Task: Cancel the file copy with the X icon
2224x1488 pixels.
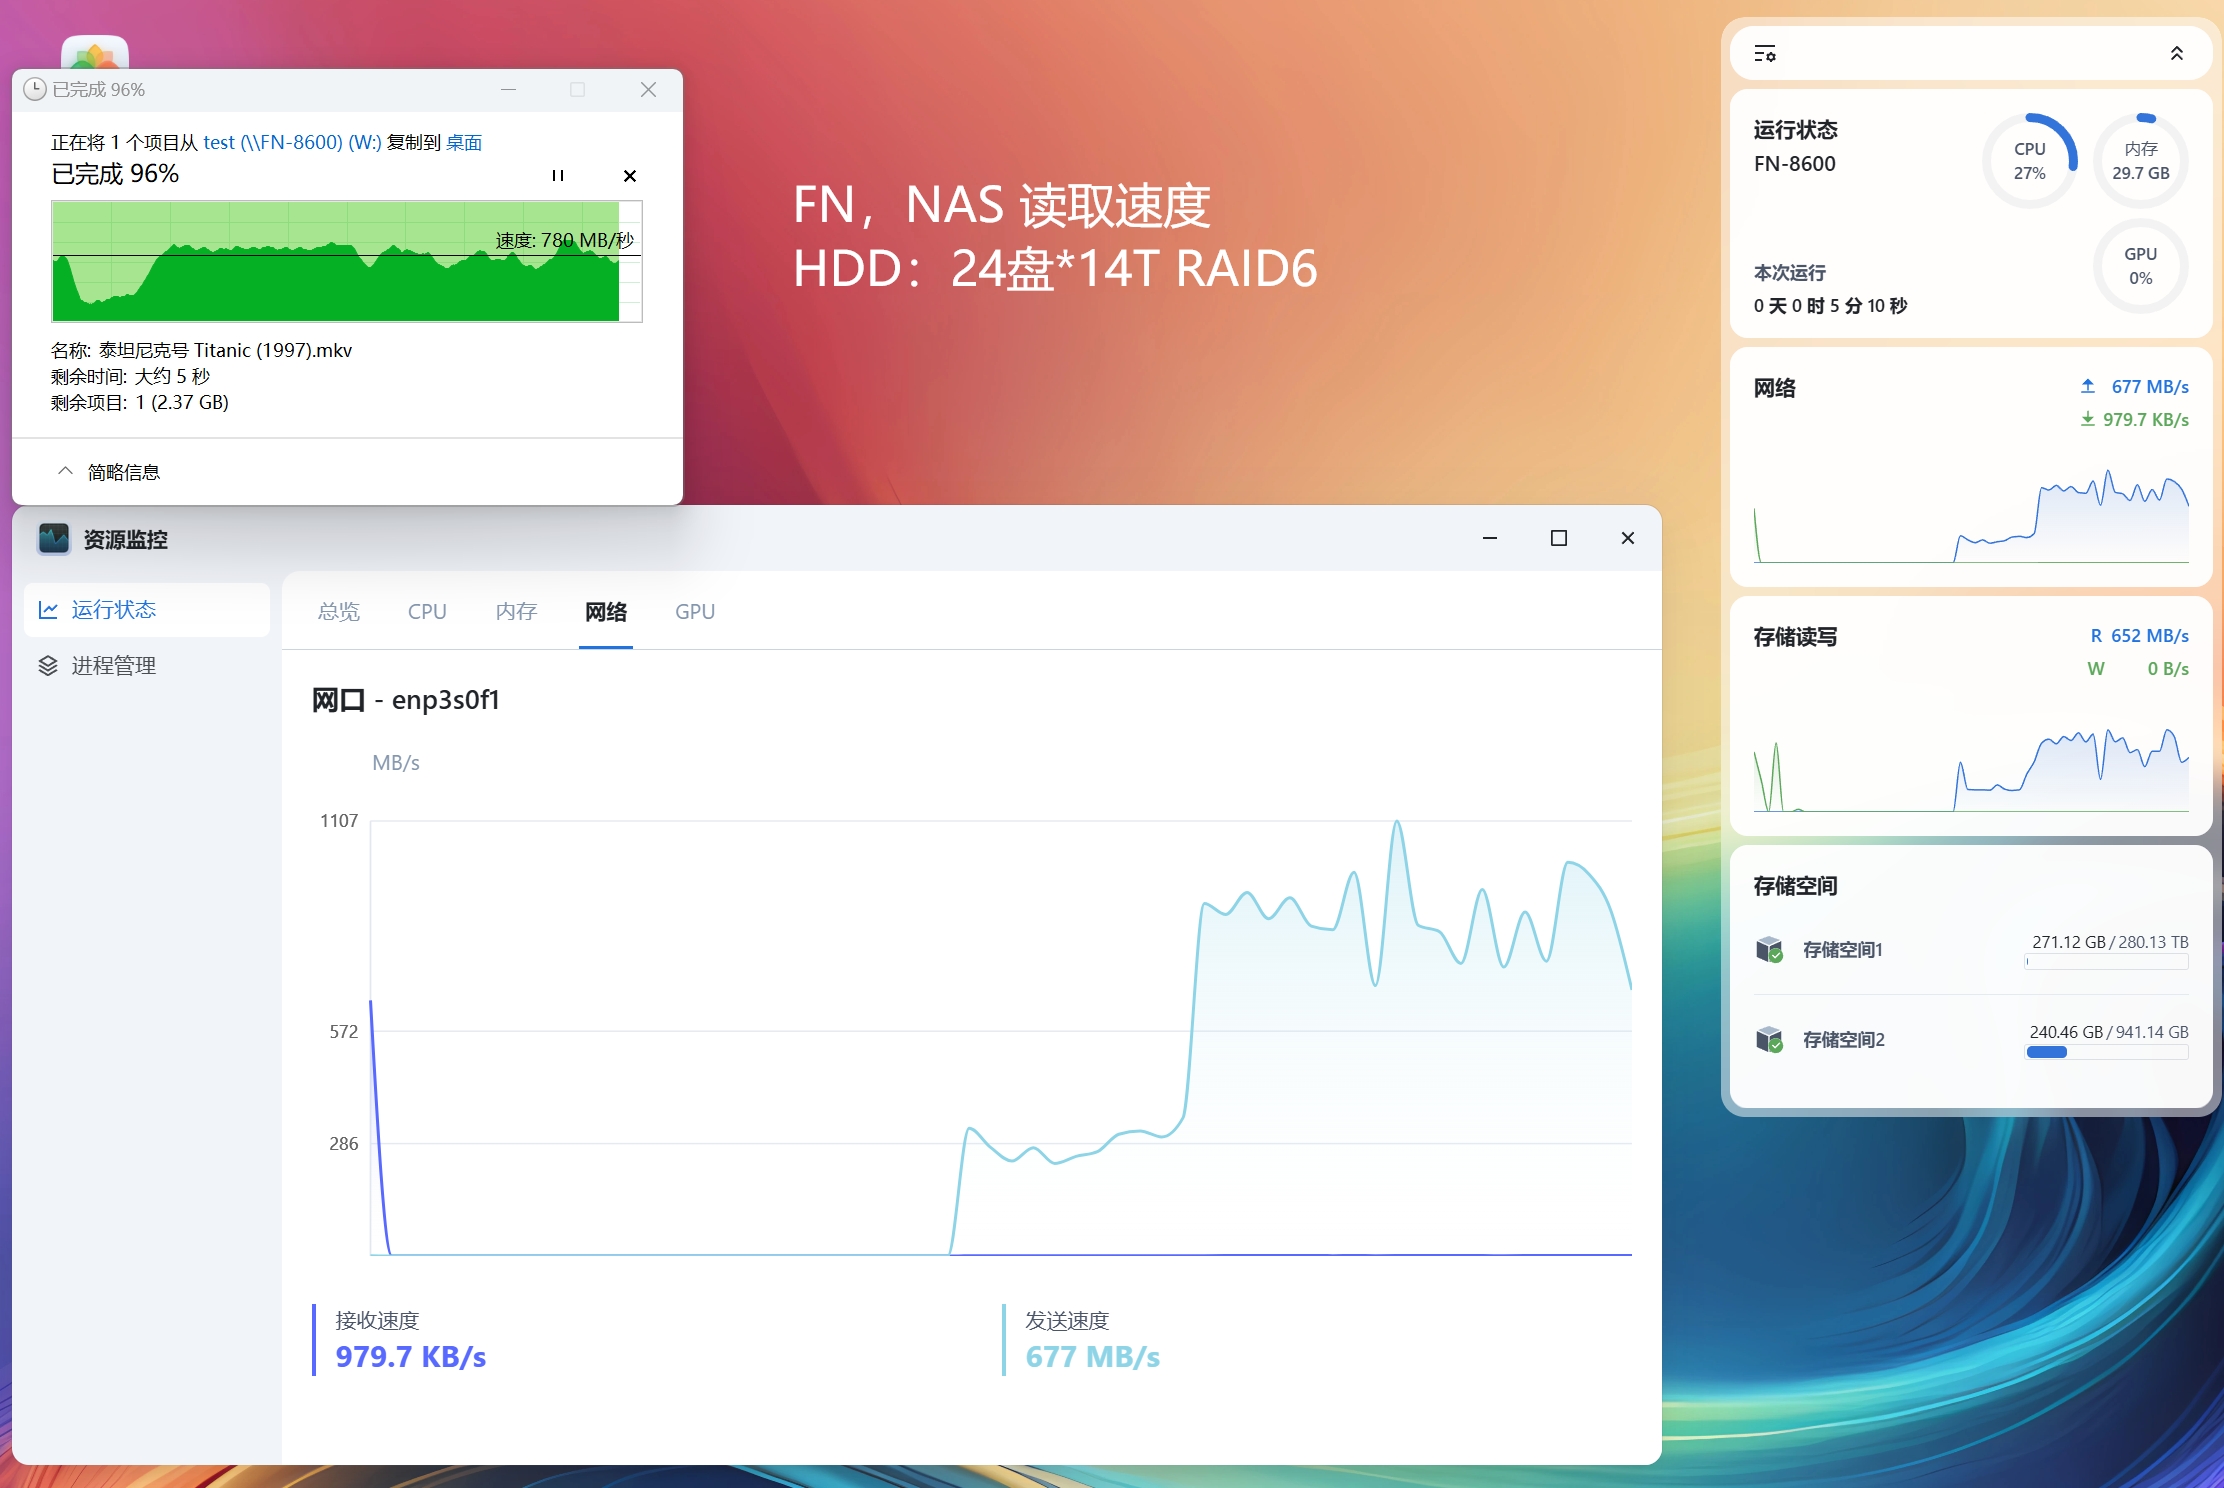Action: click(x=630, y=176)
